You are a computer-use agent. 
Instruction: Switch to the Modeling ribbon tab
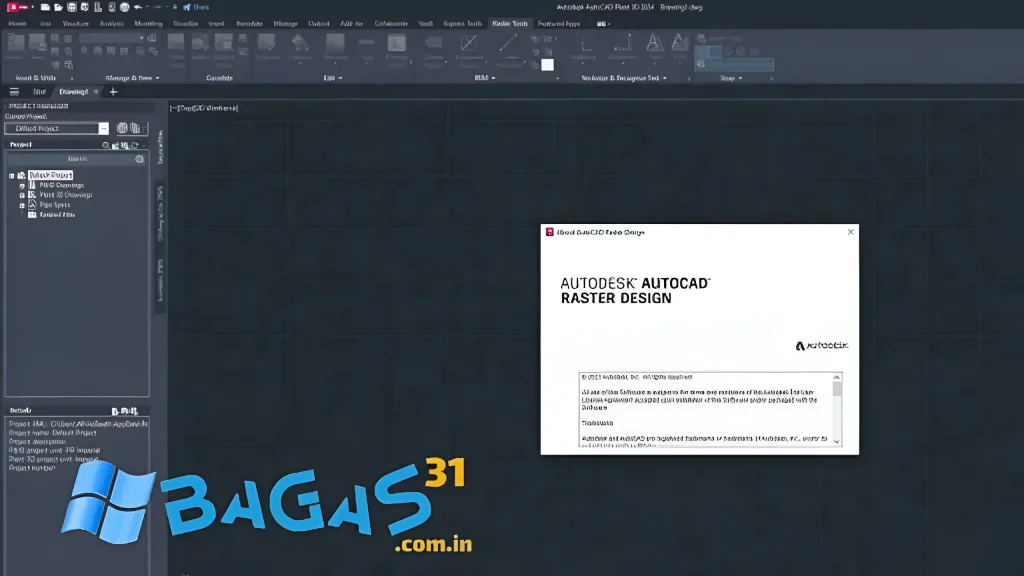click(148, 24)
